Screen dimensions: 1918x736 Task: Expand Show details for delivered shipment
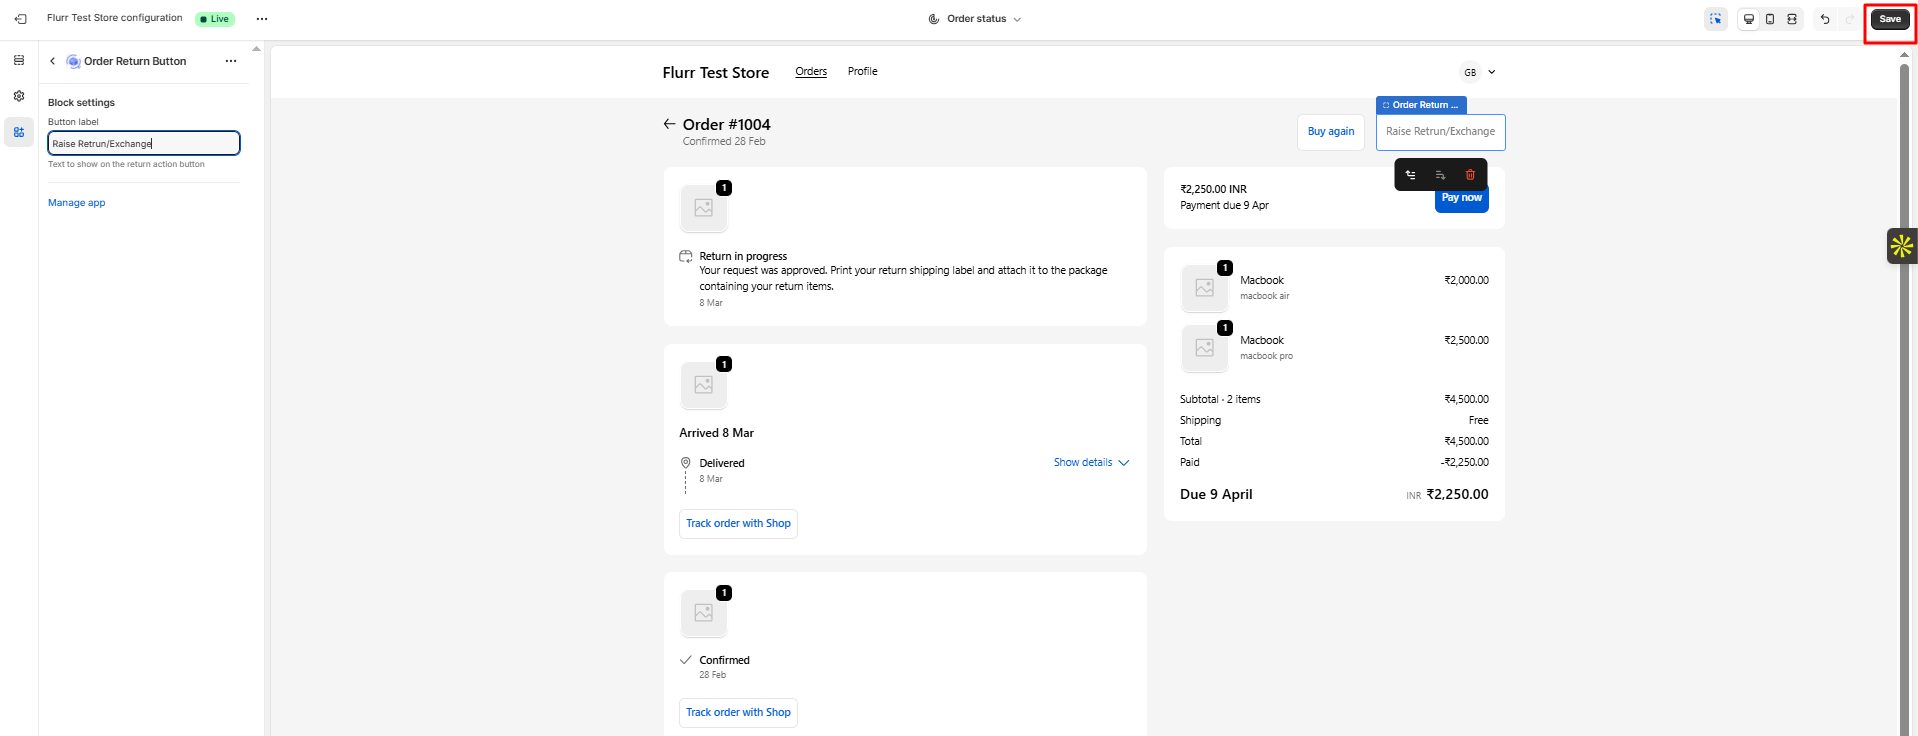(x=1091, y=463)
